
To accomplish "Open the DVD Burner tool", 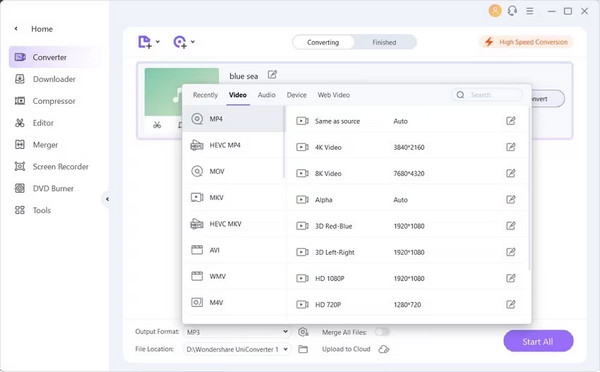I will tap(44, 188).
